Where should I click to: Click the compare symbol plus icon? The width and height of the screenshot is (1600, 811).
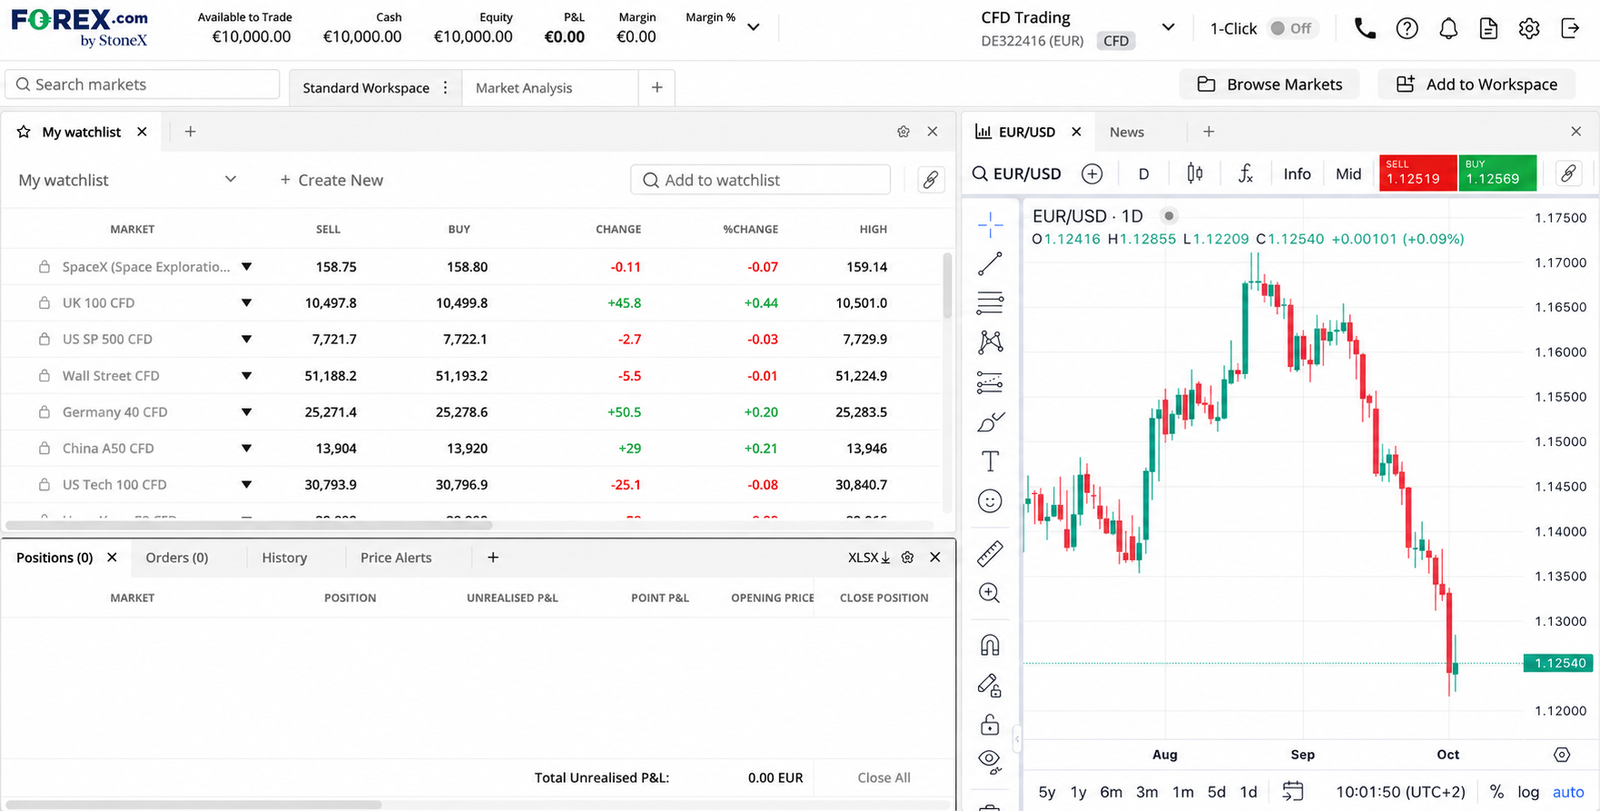coord(1092,174)
